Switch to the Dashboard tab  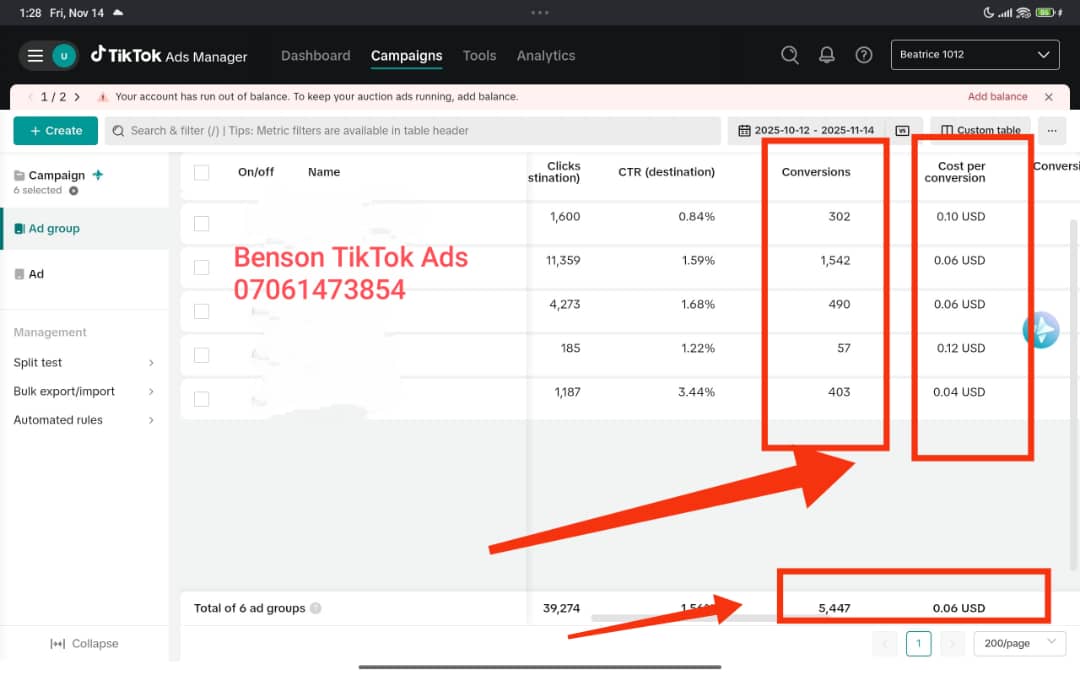315,56
